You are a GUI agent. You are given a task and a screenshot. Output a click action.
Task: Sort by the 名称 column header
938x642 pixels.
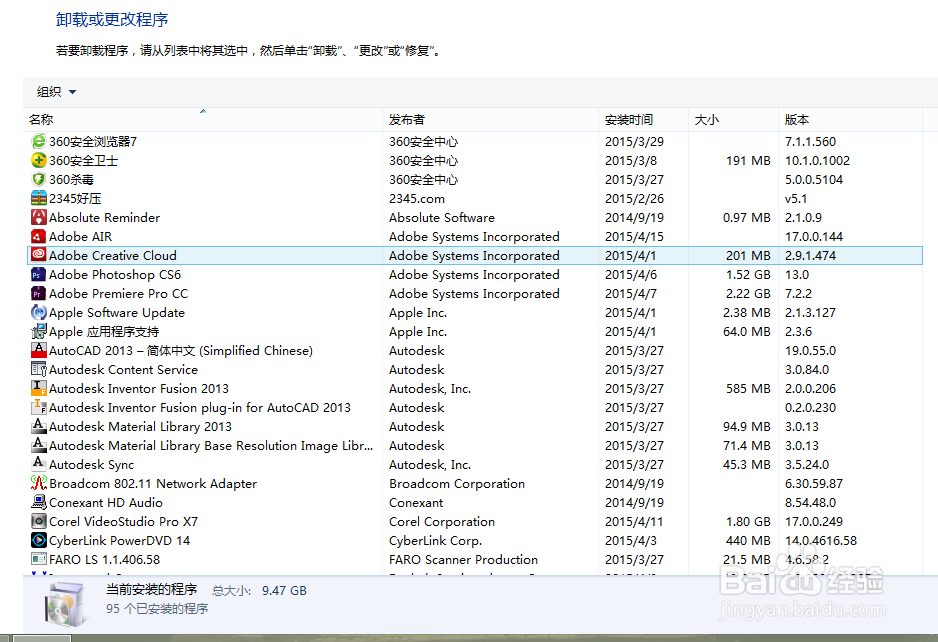tap(203, 120)
